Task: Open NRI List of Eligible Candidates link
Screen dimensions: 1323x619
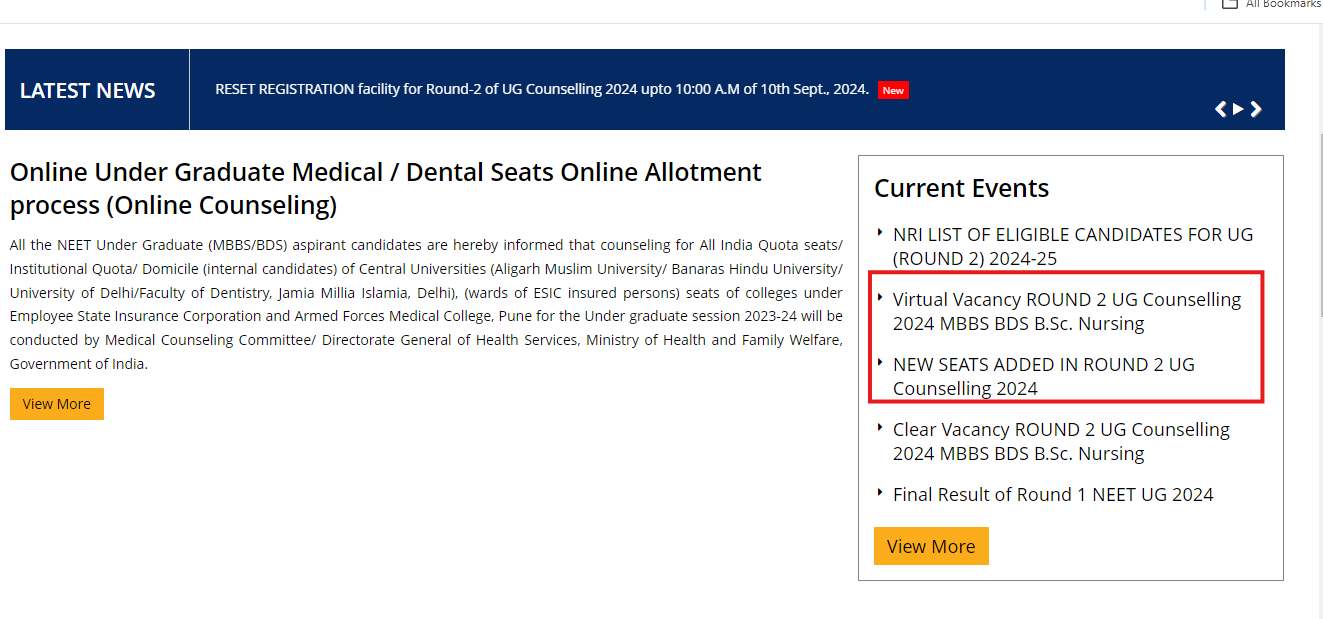Action: point(1072,246)
